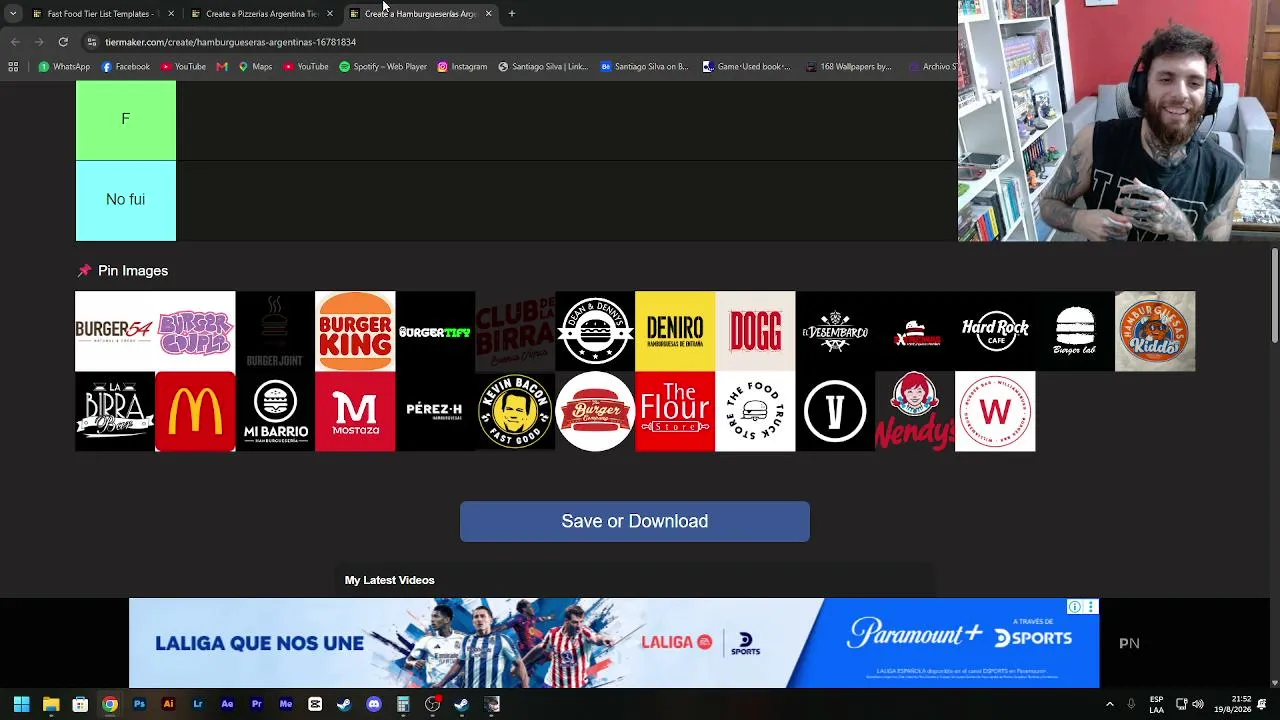Choose The Flour Store logo
Screen dimensions: 1280x720
pos(675,411)
